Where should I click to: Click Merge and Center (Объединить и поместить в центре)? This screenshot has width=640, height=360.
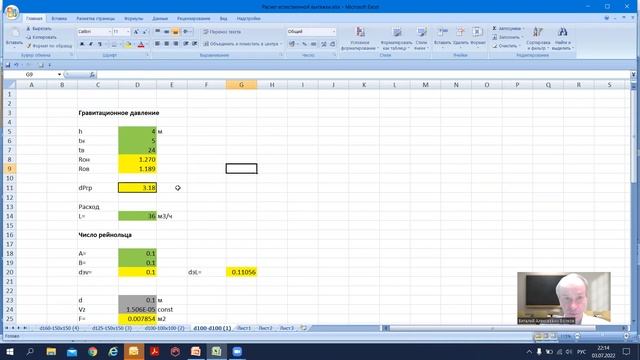tap(242, 44)
